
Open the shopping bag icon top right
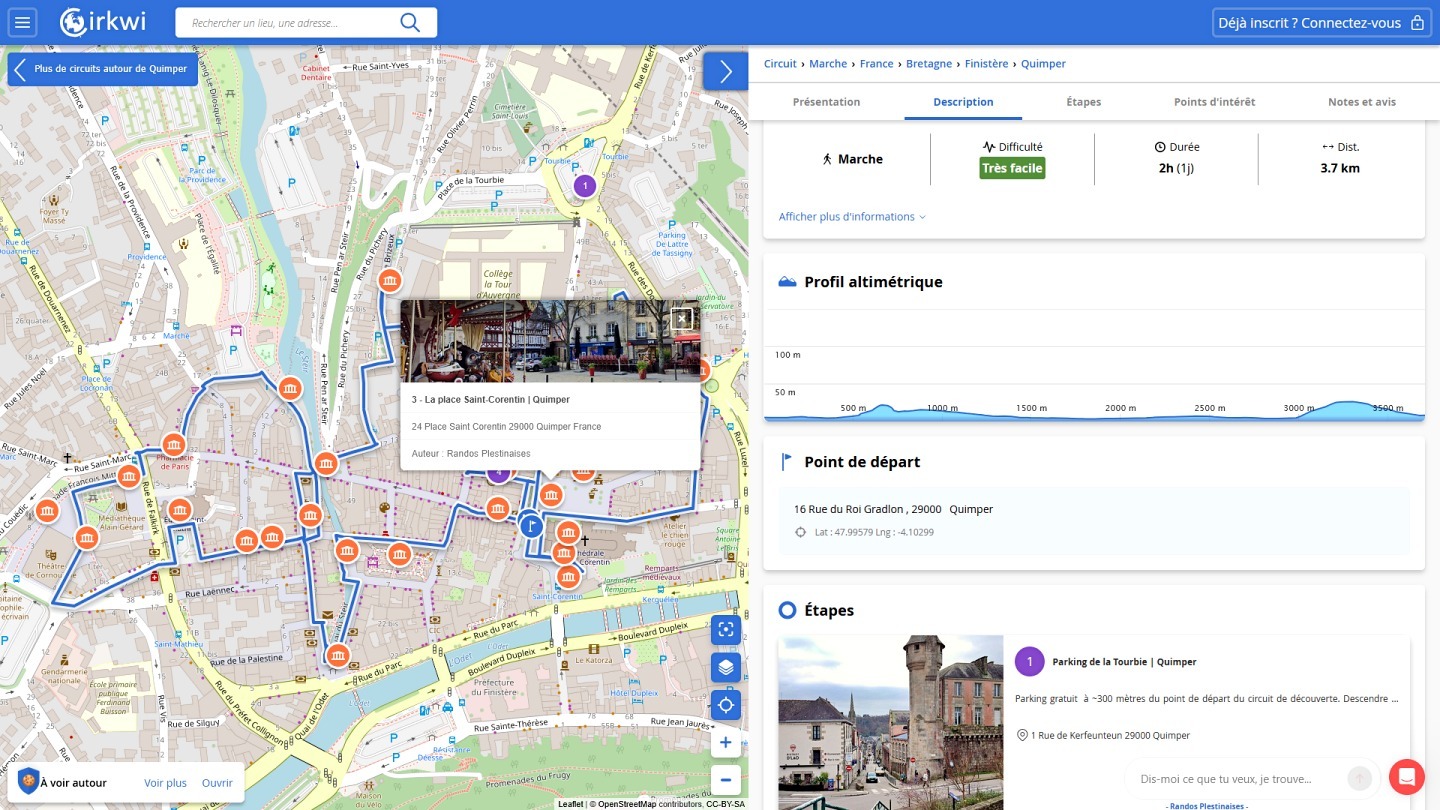click(1417, 22)
